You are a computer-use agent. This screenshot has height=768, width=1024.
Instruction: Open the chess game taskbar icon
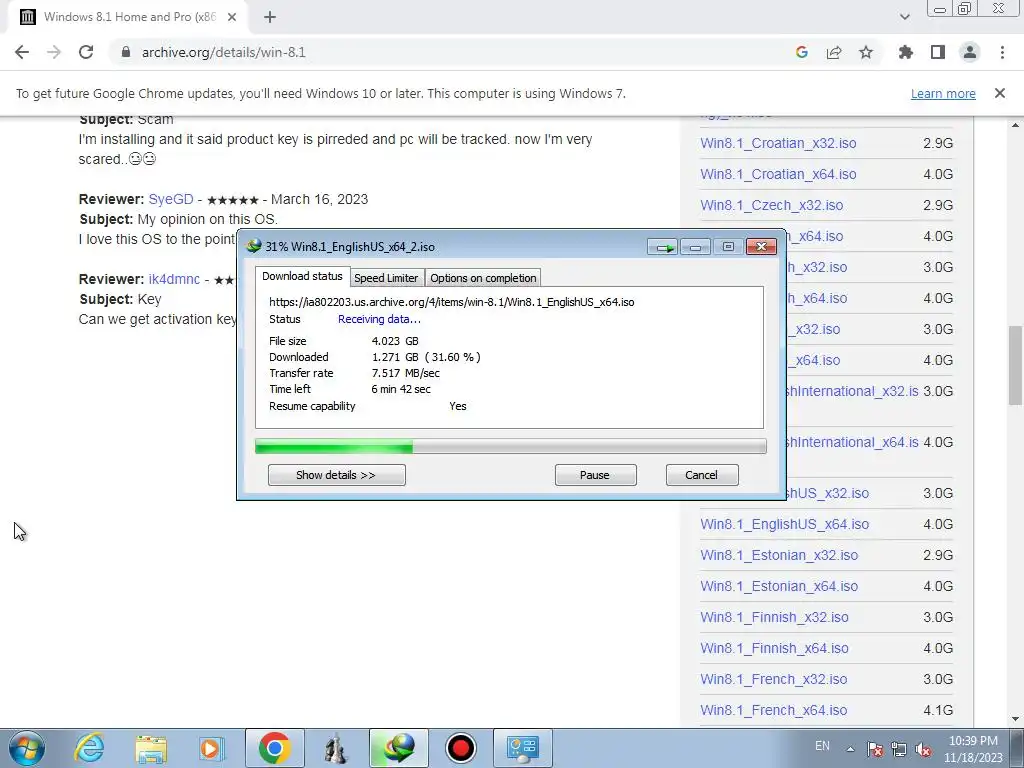pos(336,748)
